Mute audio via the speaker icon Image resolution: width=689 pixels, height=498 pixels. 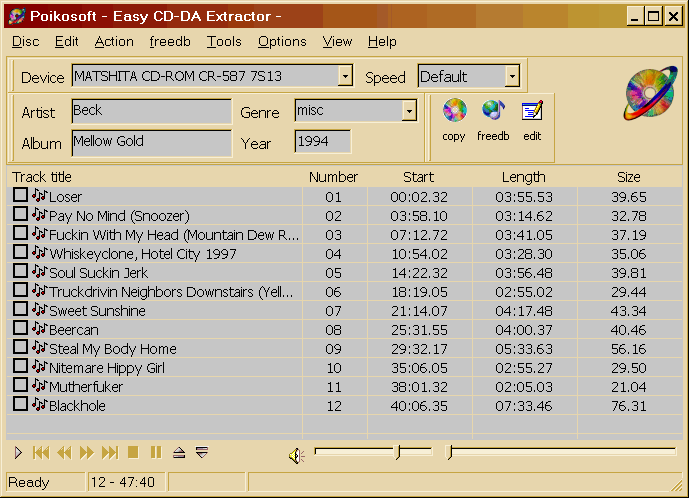point(297,456)
